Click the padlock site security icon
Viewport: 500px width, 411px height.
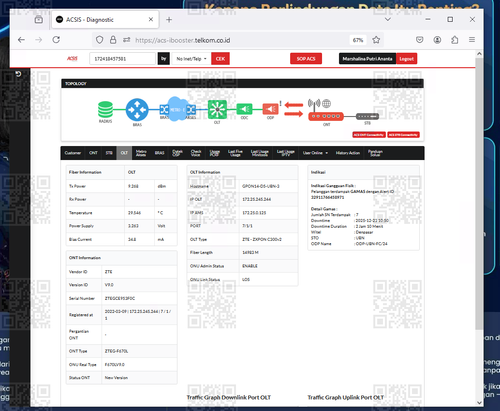click(113, 40)
